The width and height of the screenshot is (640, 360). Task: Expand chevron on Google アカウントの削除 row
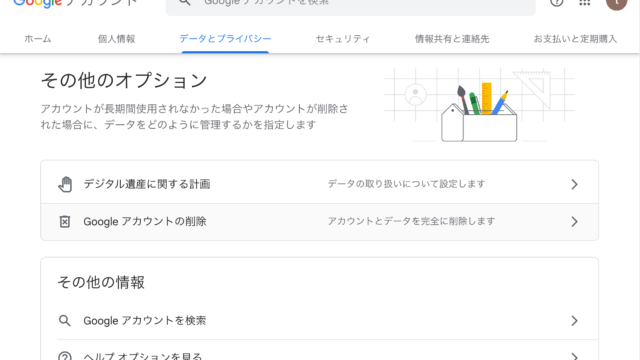[574, 222]
